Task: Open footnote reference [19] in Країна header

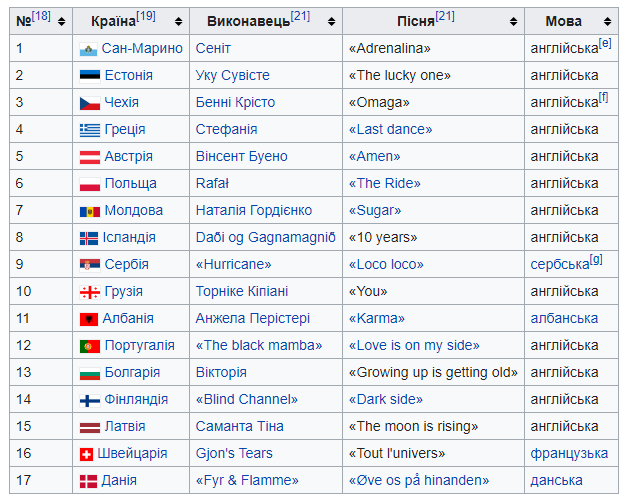Action: [x=146, y=16]
